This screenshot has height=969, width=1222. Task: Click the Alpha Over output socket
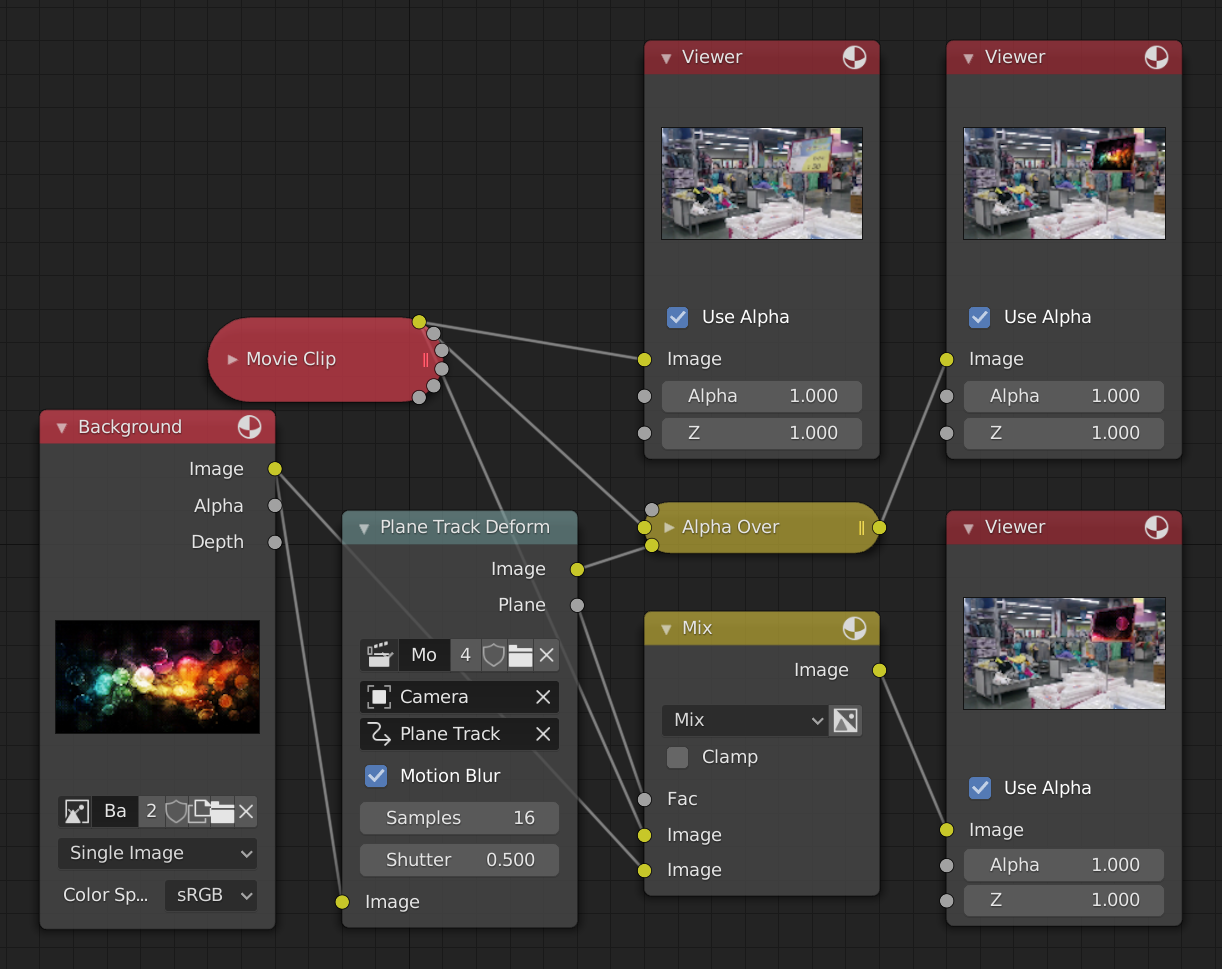tap(879, 527)
